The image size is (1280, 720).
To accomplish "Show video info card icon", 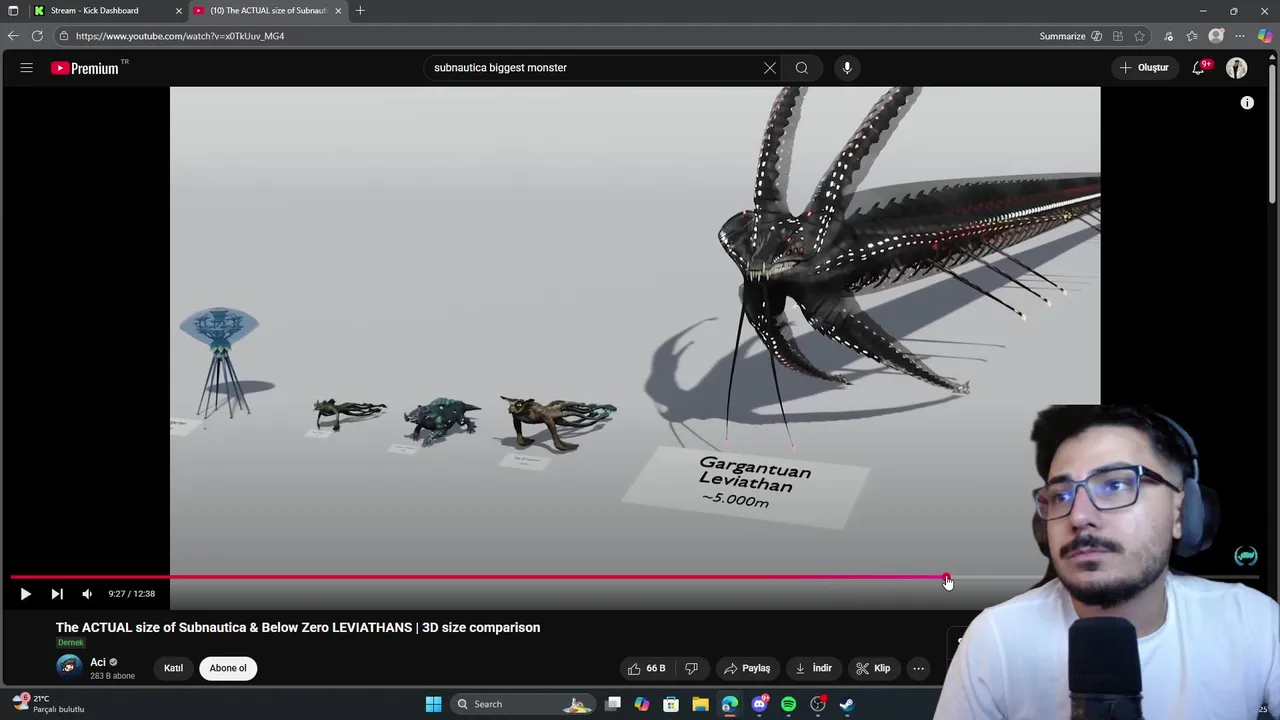I will click(x=1247, y=103).
